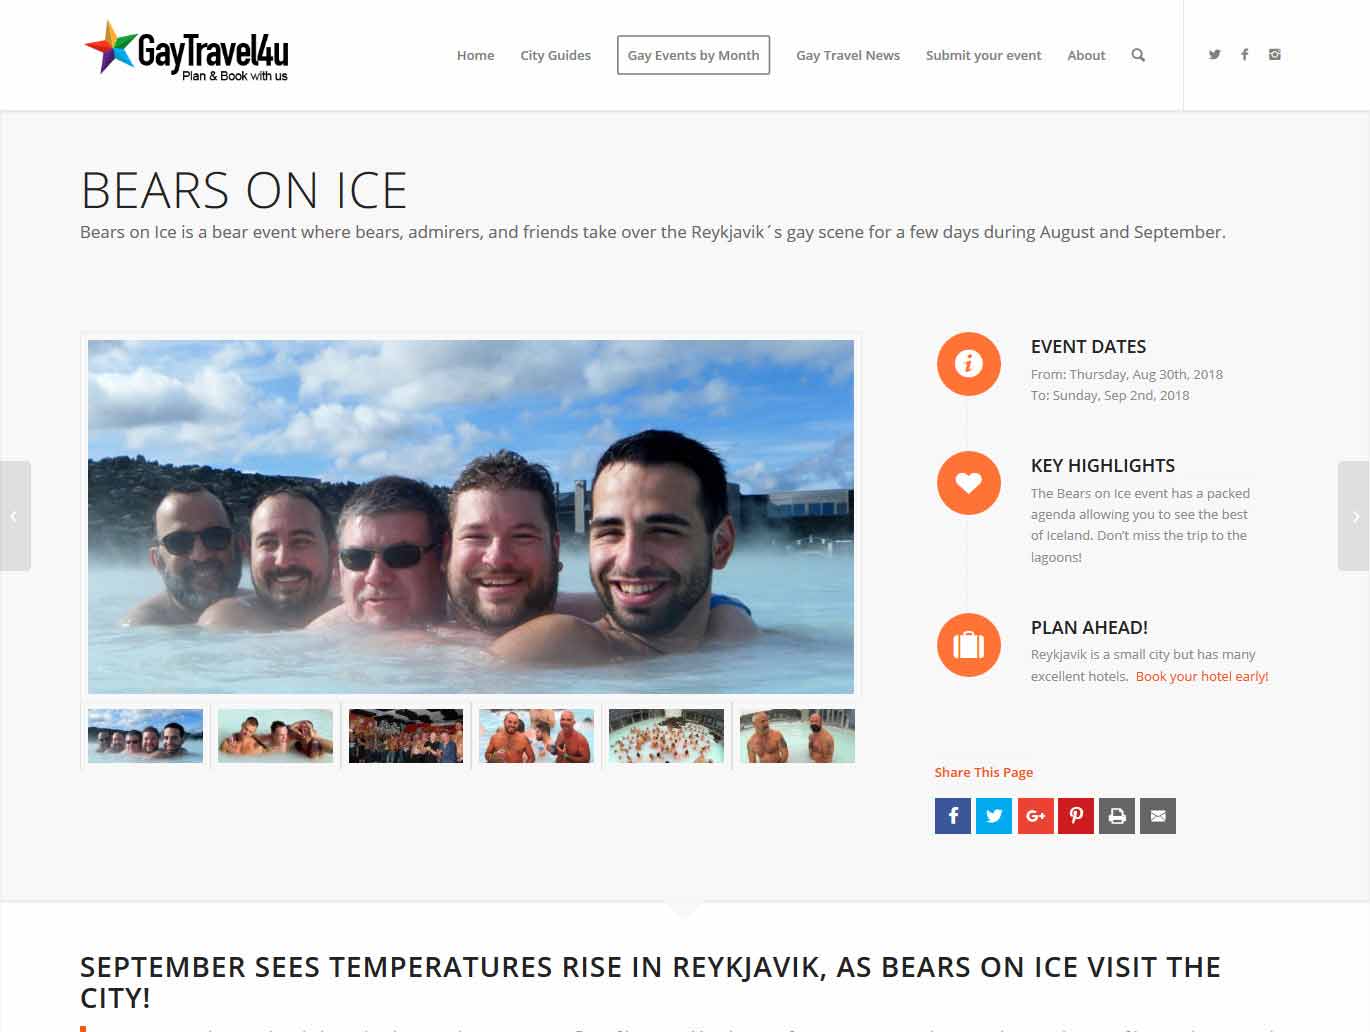Open Gay Events by Month menu
The height and width of the screenshot is (1032, 1370).
coord(693,55)
